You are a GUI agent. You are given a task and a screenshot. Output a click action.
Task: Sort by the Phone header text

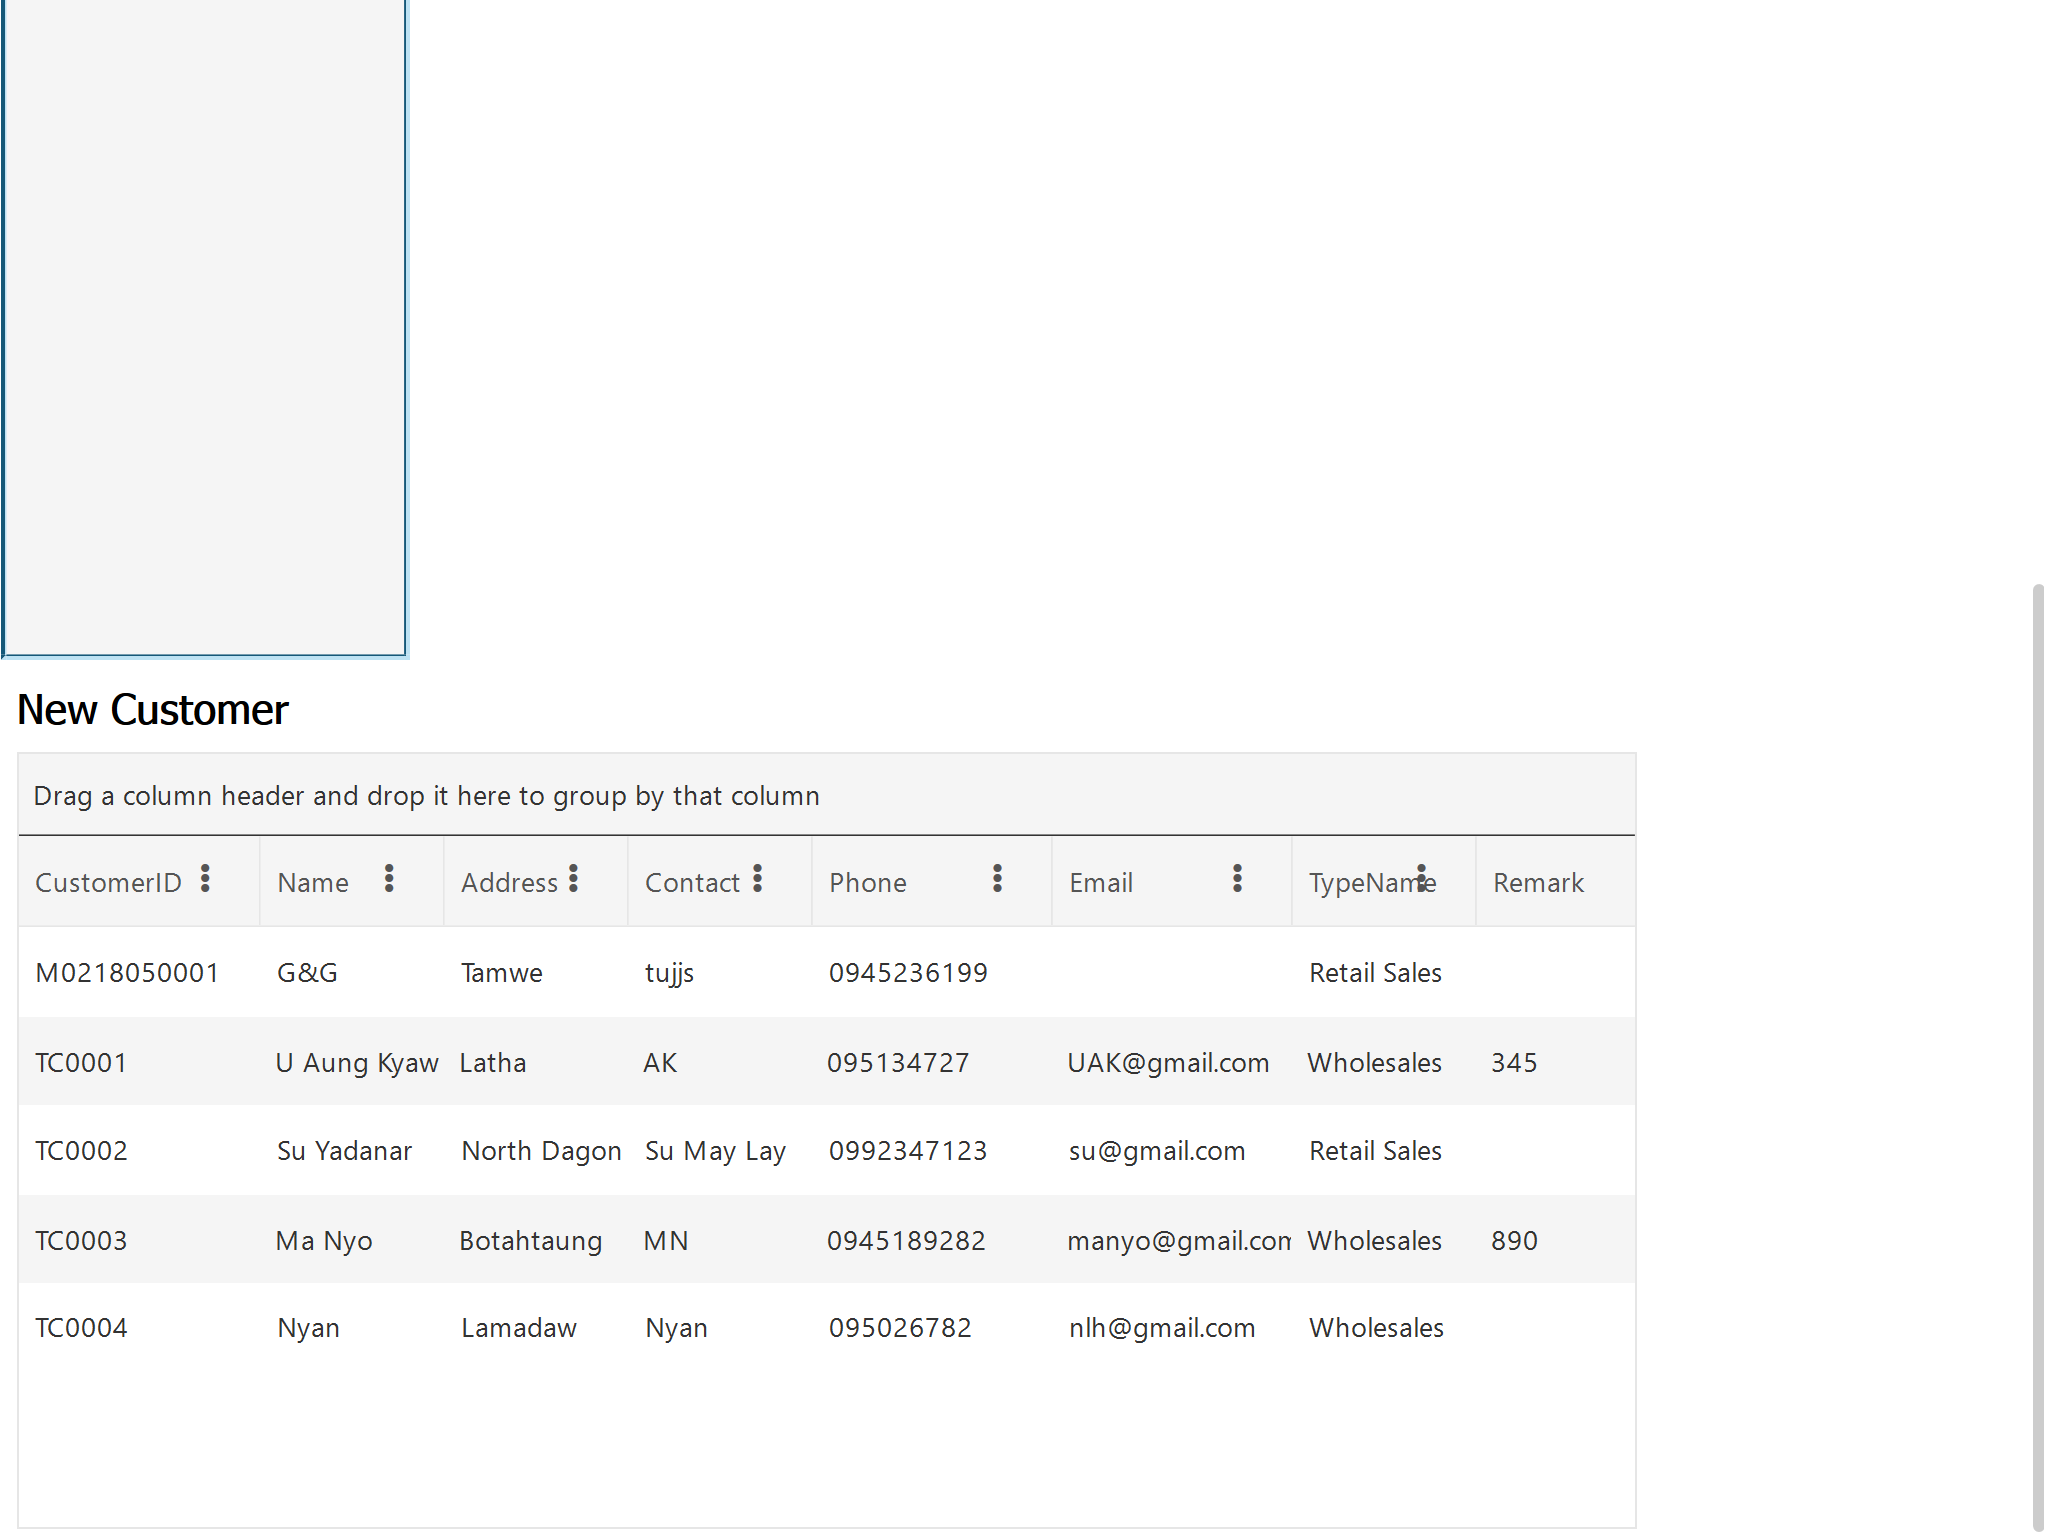[867, 883]
